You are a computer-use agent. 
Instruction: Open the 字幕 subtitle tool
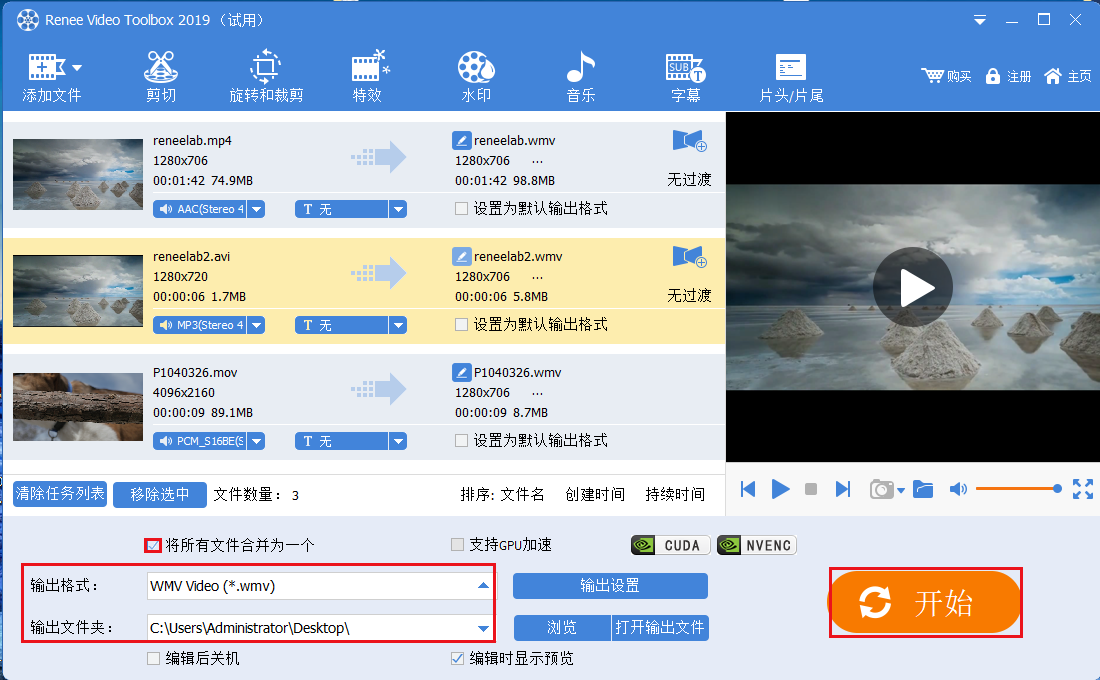[x=685, y=77]
